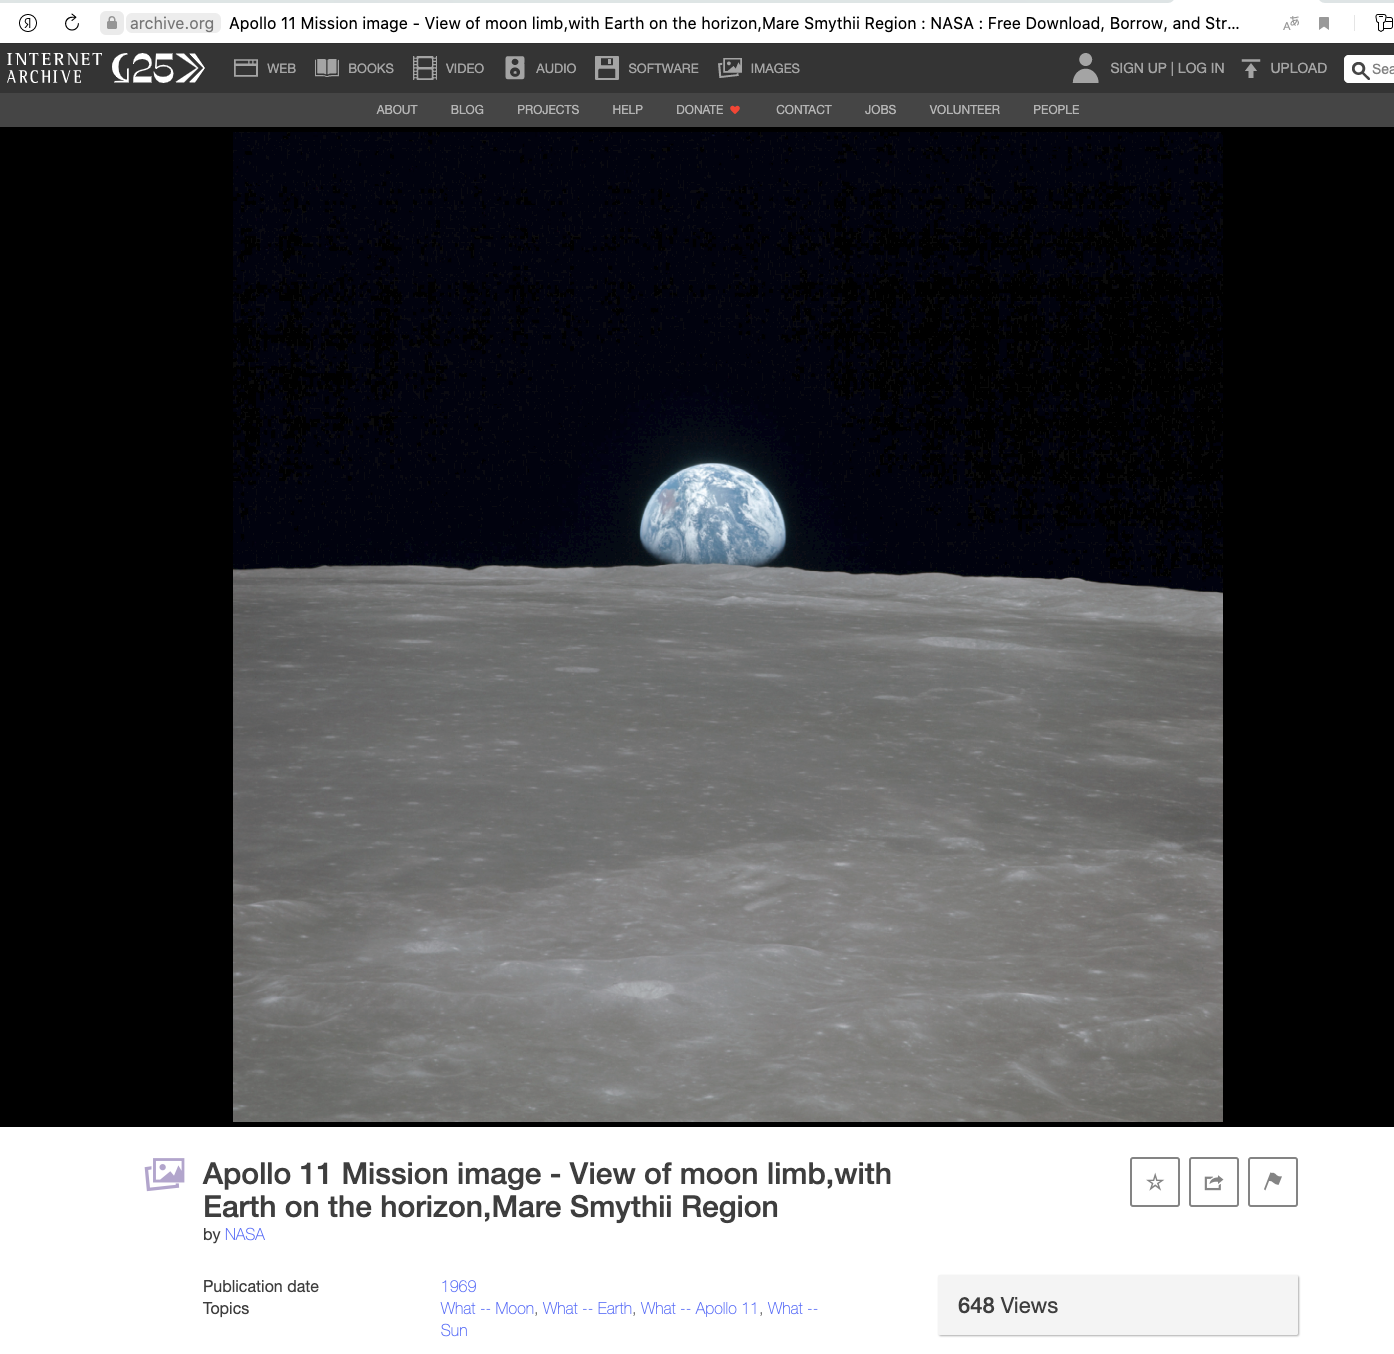The image size is (1394, 1354).
Task: Click the Sign Up link
Action: tap(1138, 68)
